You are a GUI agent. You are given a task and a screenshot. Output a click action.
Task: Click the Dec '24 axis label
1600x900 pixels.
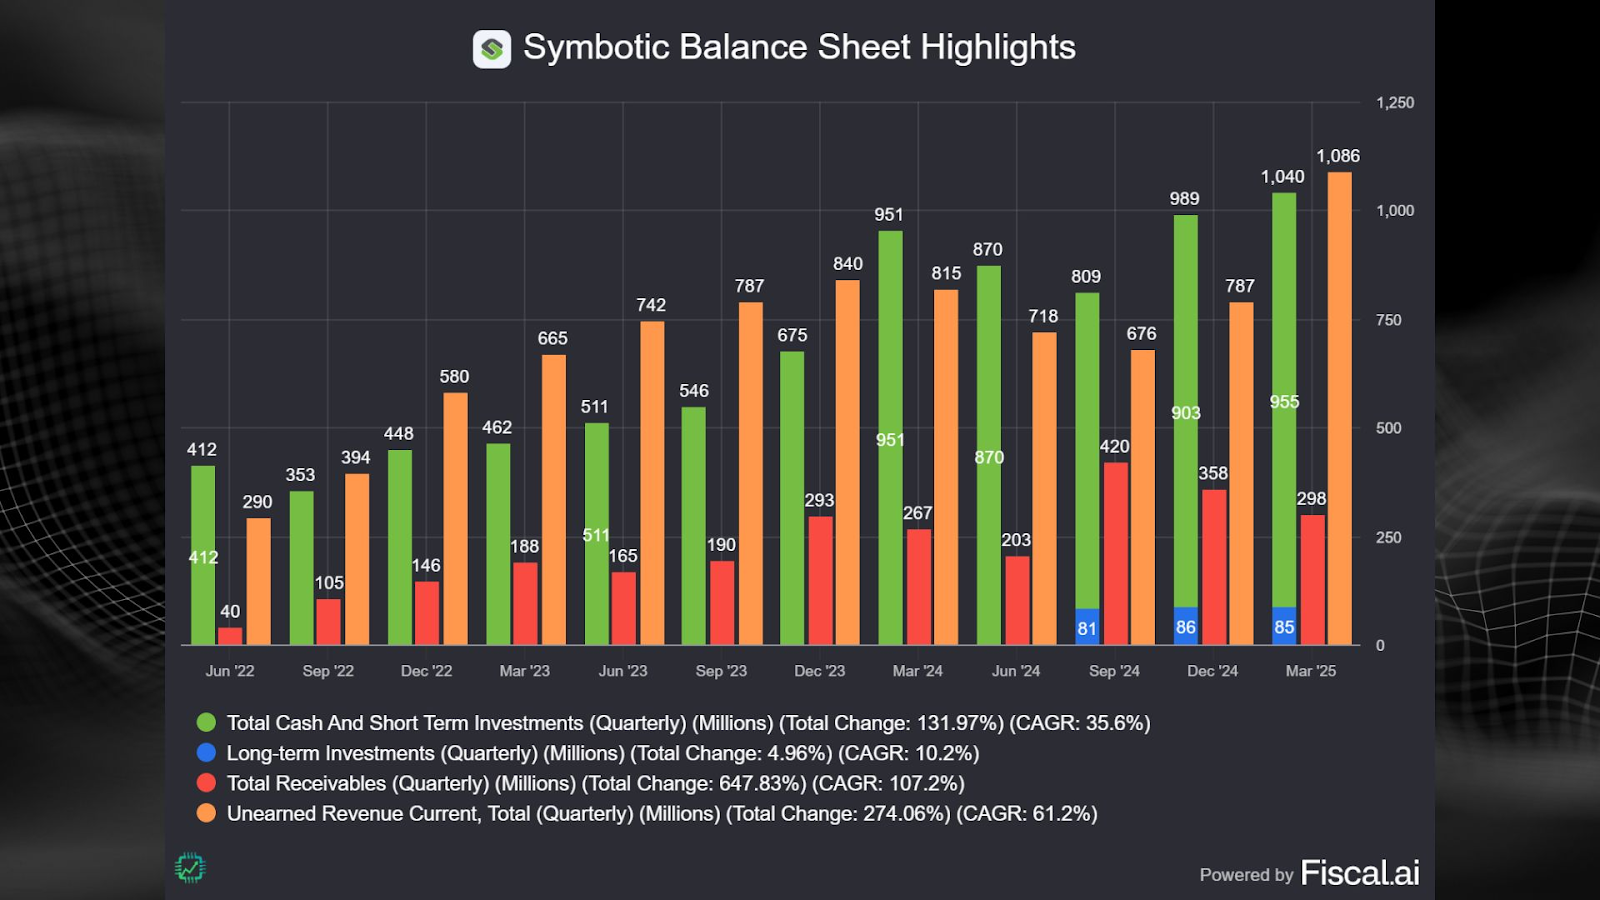point(1213,671)
